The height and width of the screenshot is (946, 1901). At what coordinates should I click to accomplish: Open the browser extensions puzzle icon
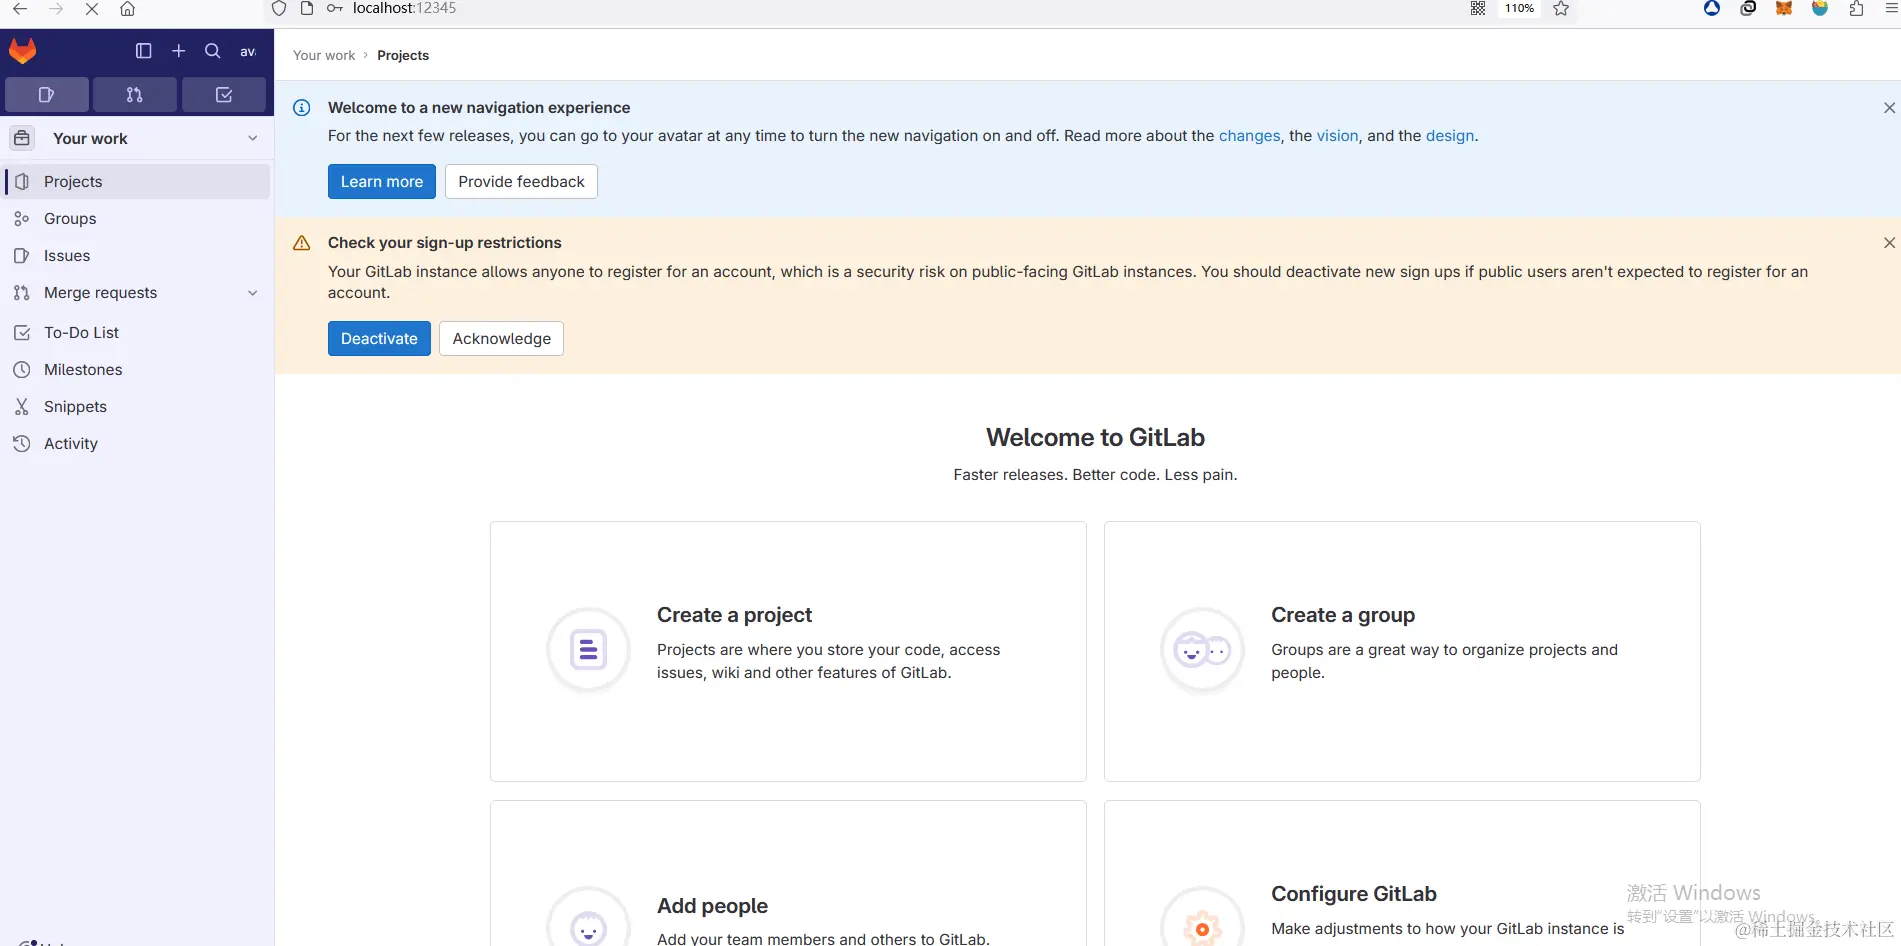1856,9
